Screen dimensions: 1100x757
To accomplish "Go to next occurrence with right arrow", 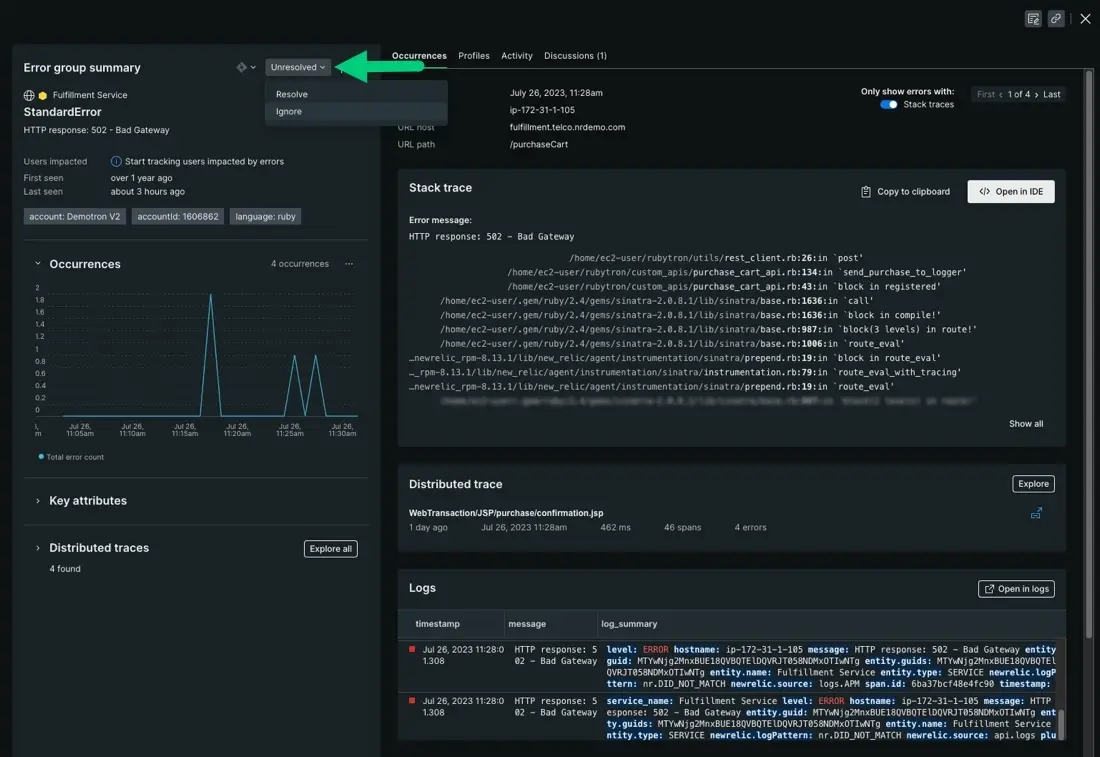I will click(1036, 94).
